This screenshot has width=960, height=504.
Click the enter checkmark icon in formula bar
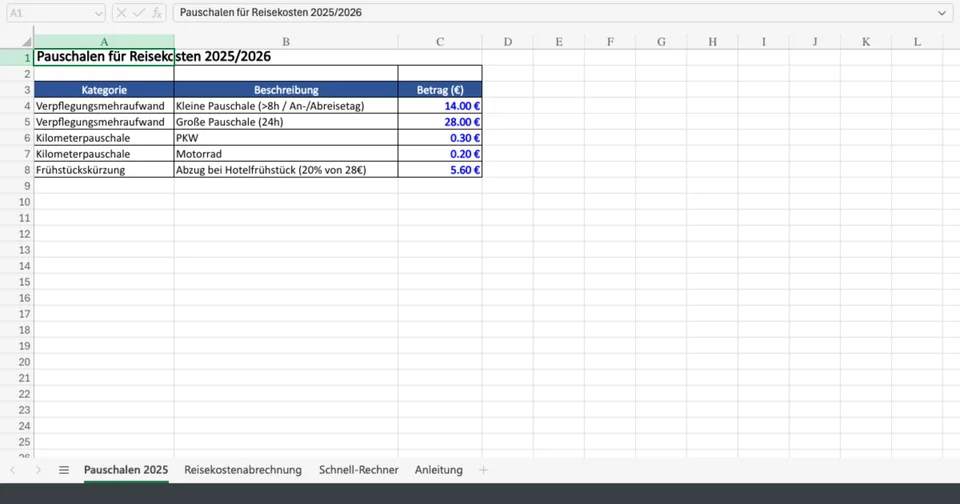139,13
